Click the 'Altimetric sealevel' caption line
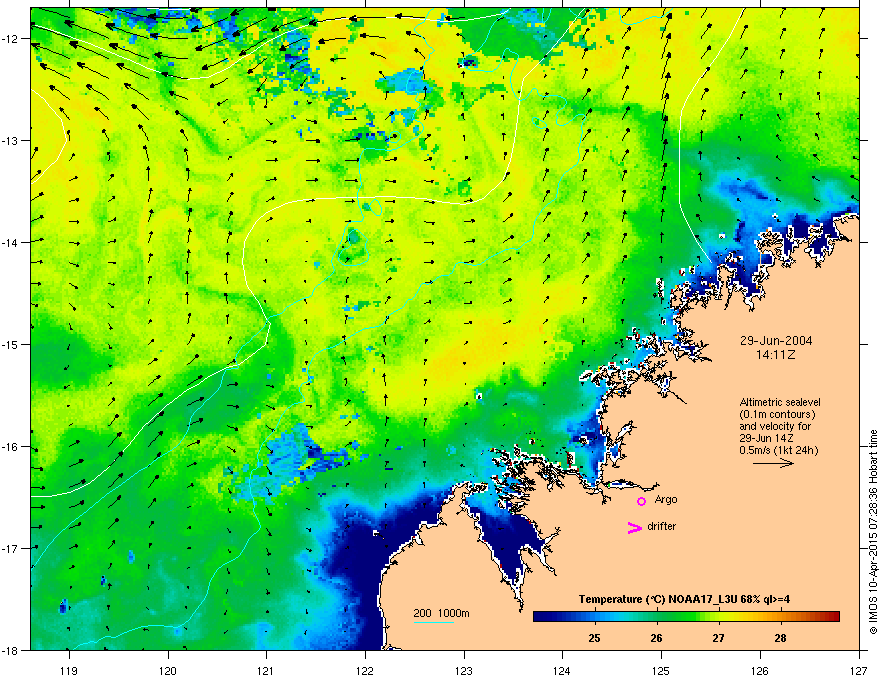 pos(780,402)
